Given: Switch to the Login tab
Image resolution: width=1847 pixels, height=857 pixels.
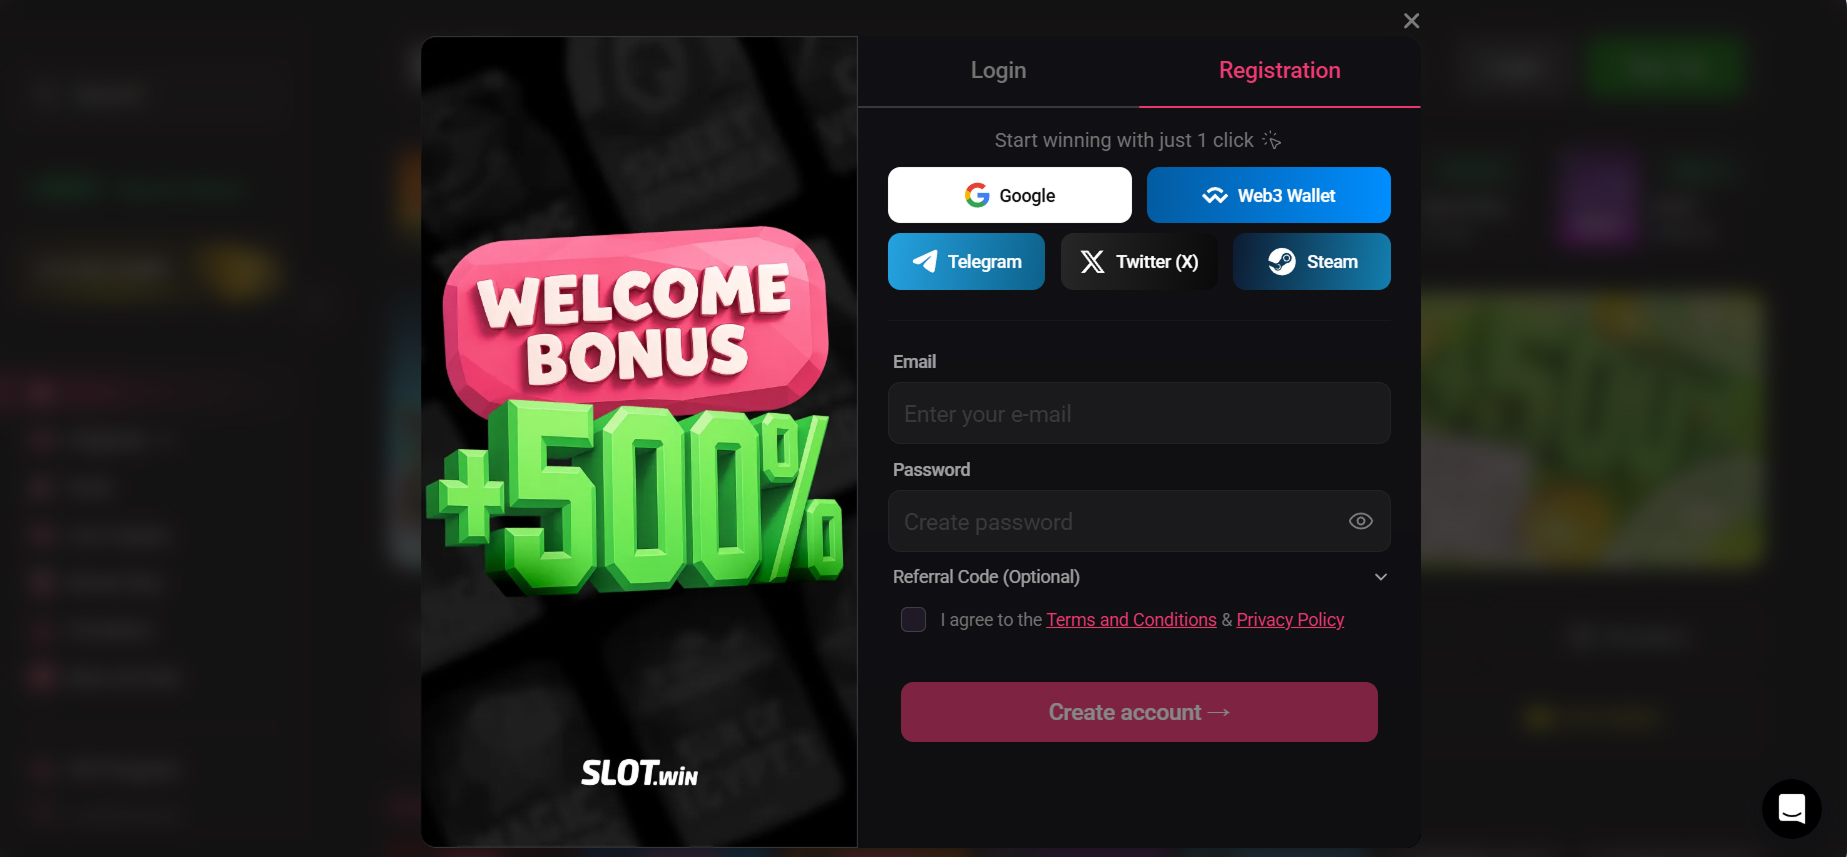Looking at the screenshot, I should click(998, 71).
